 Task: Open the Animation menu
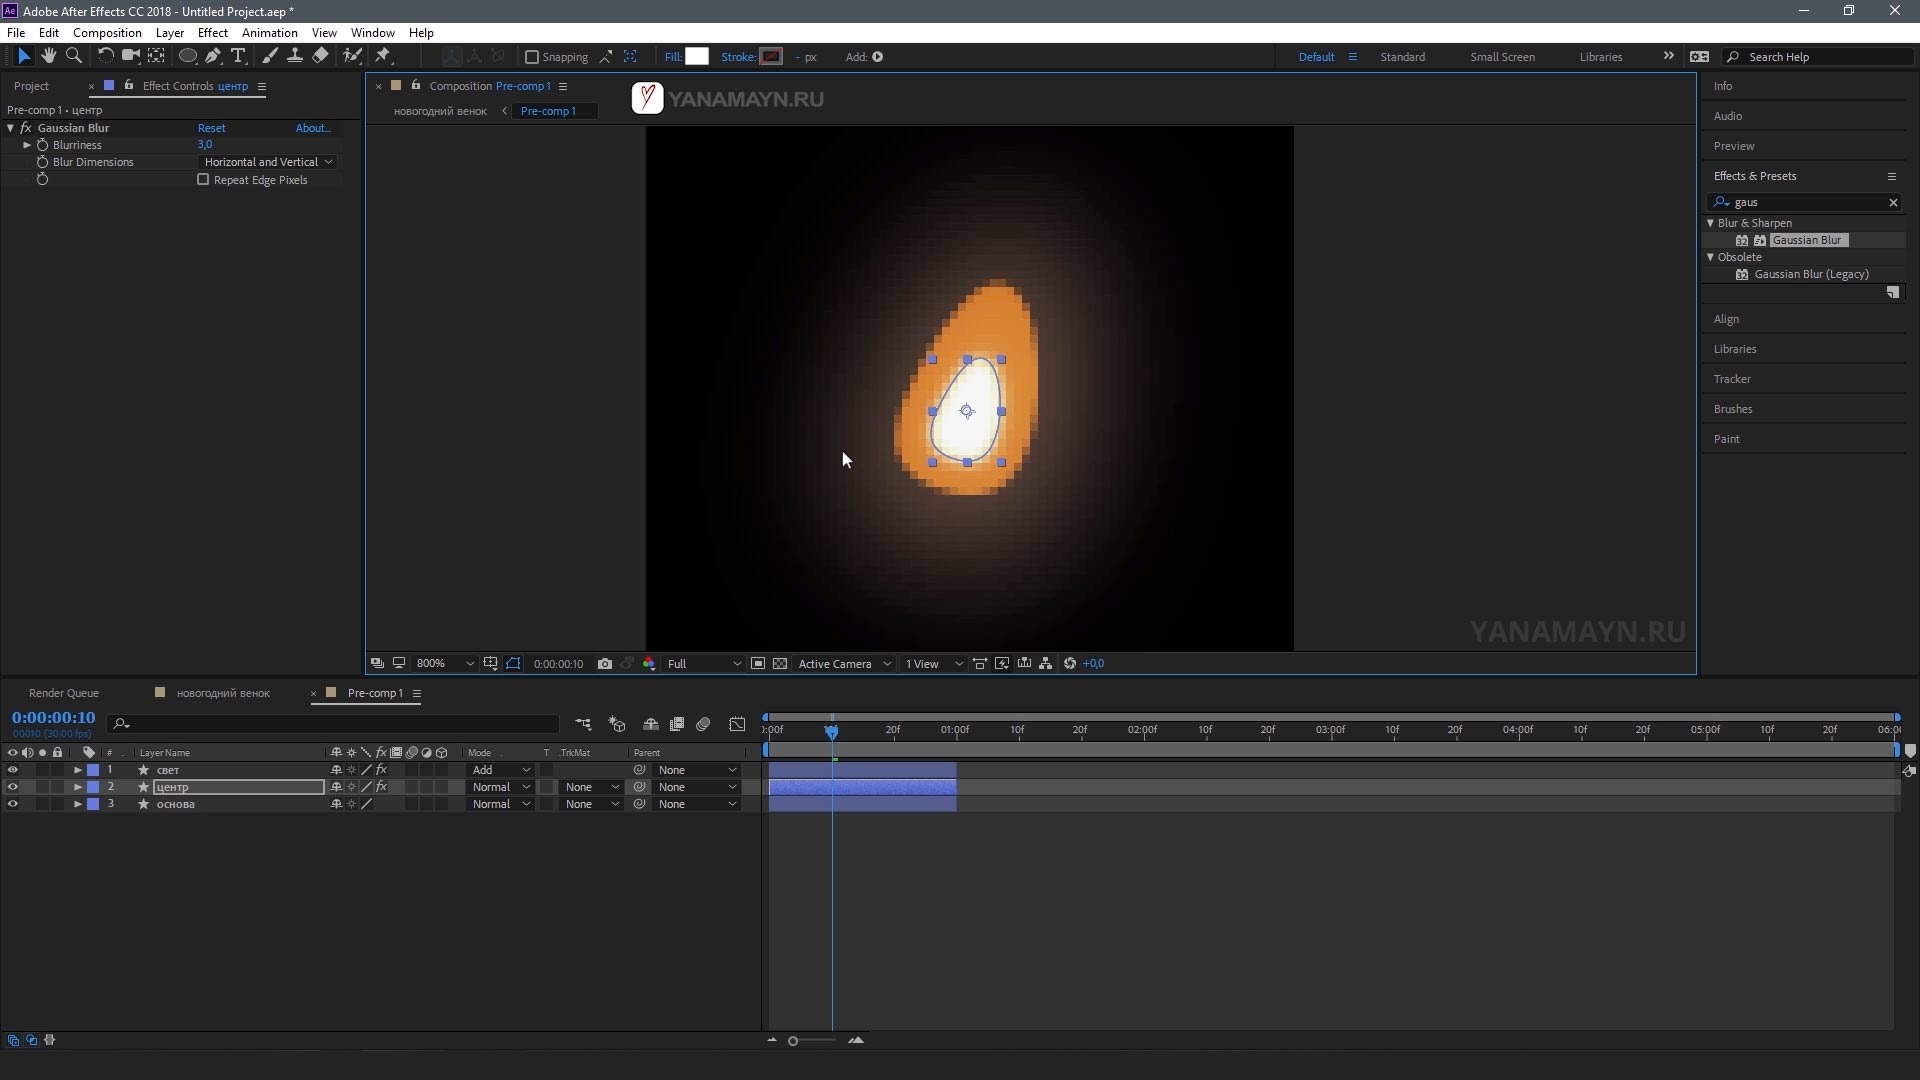tap(269, 33)
